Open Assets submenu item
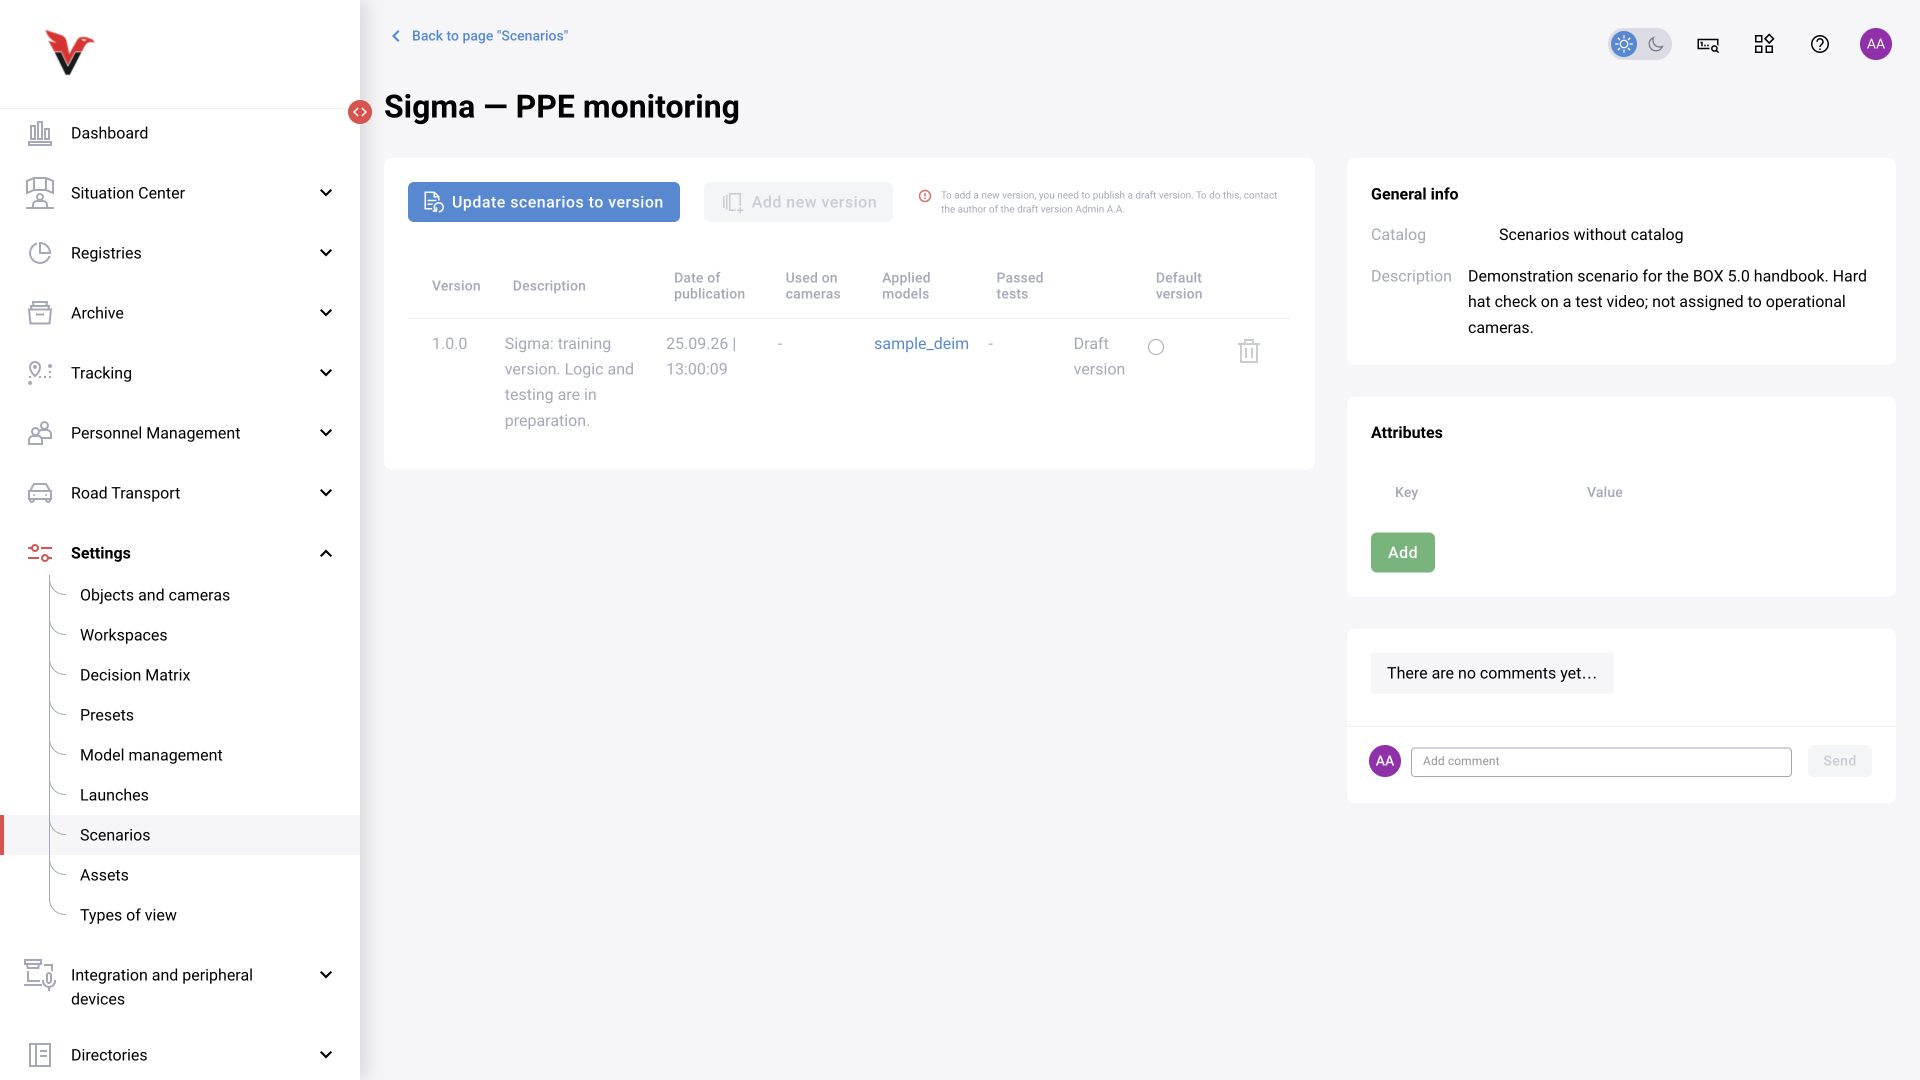 [104, 875]
